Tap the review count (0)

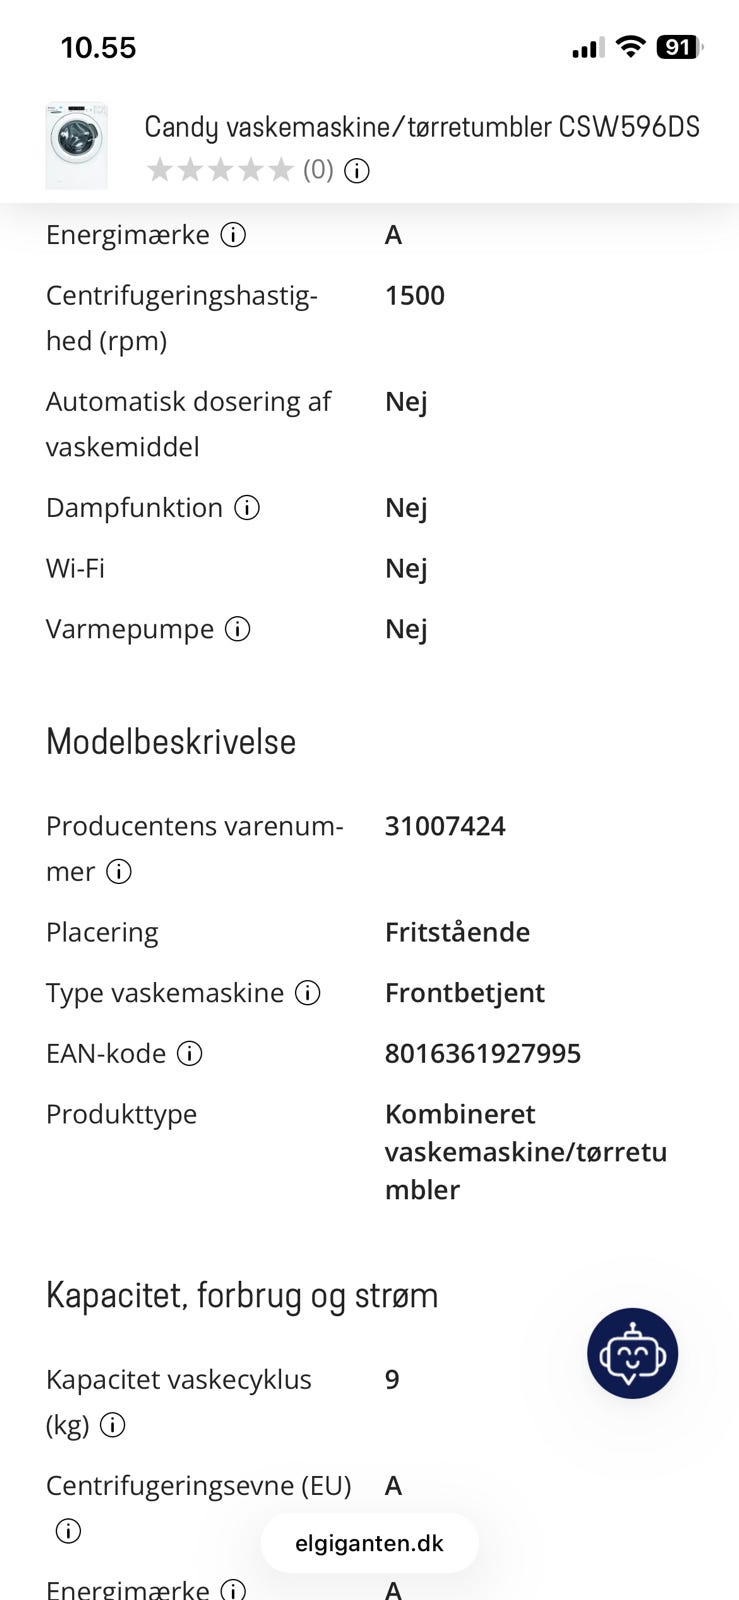pos(318,170)
